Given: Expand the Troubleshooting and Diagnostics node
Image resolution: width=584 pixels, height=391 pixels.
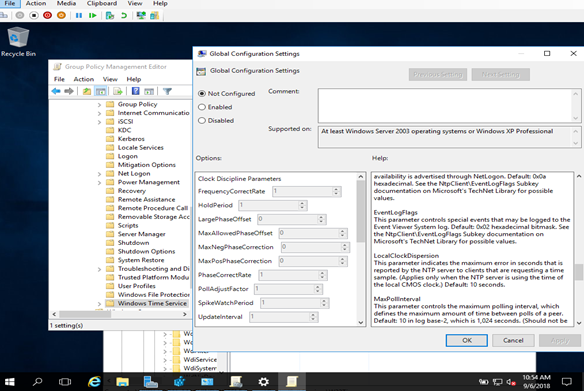Looking at the screenshot, I should tap(99, 269).
